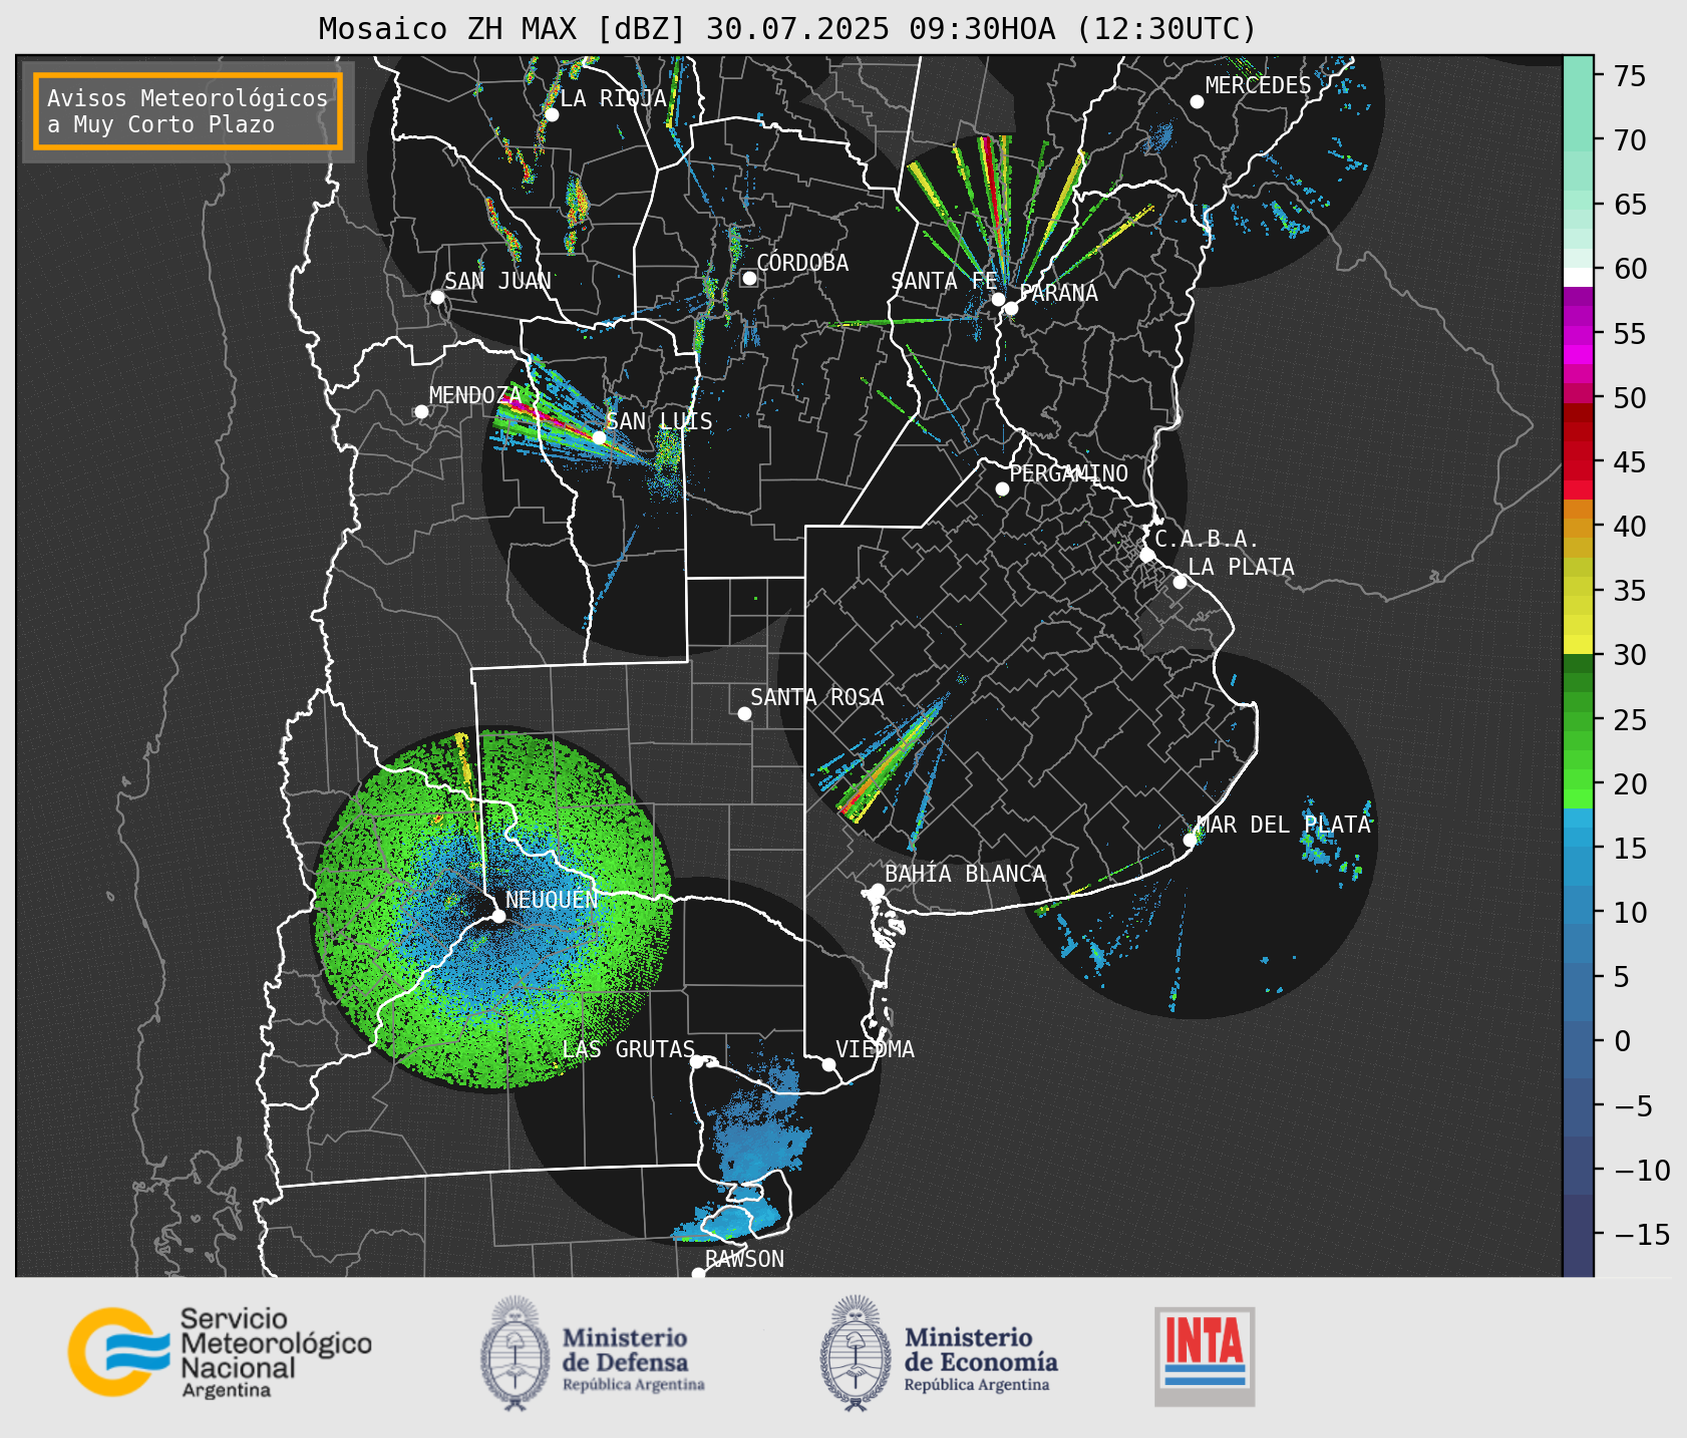
Task: Click the Mendoza city marker dot
Action: coord(421,411)
